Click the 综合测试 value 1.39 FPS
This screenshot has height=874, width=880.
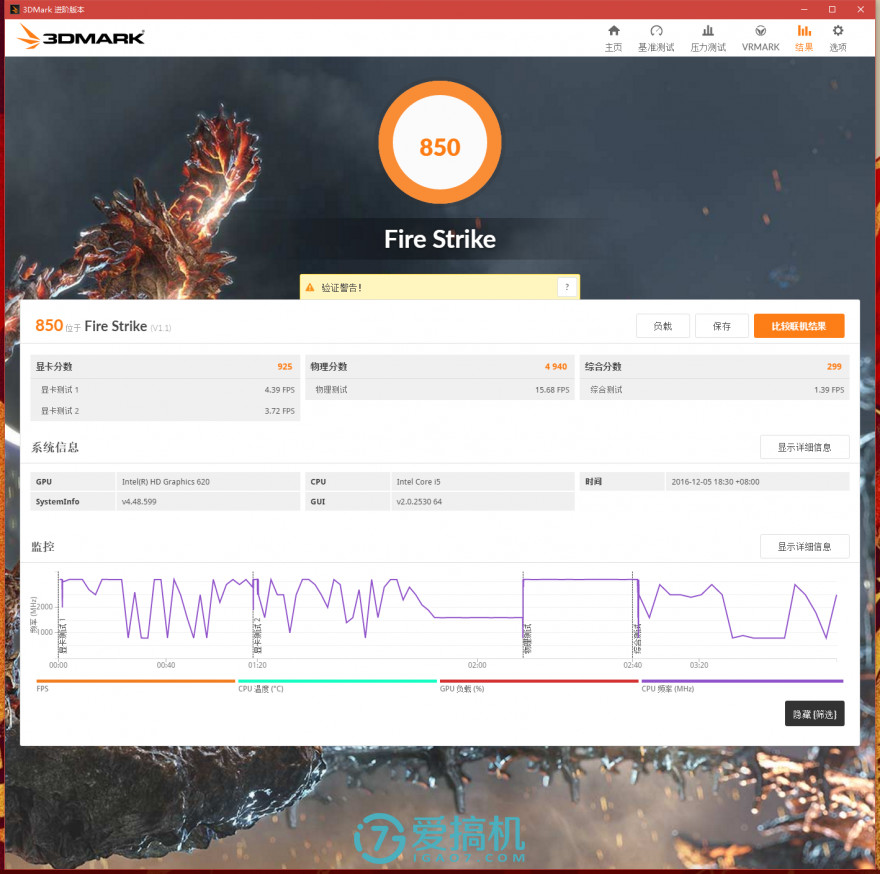829,390
